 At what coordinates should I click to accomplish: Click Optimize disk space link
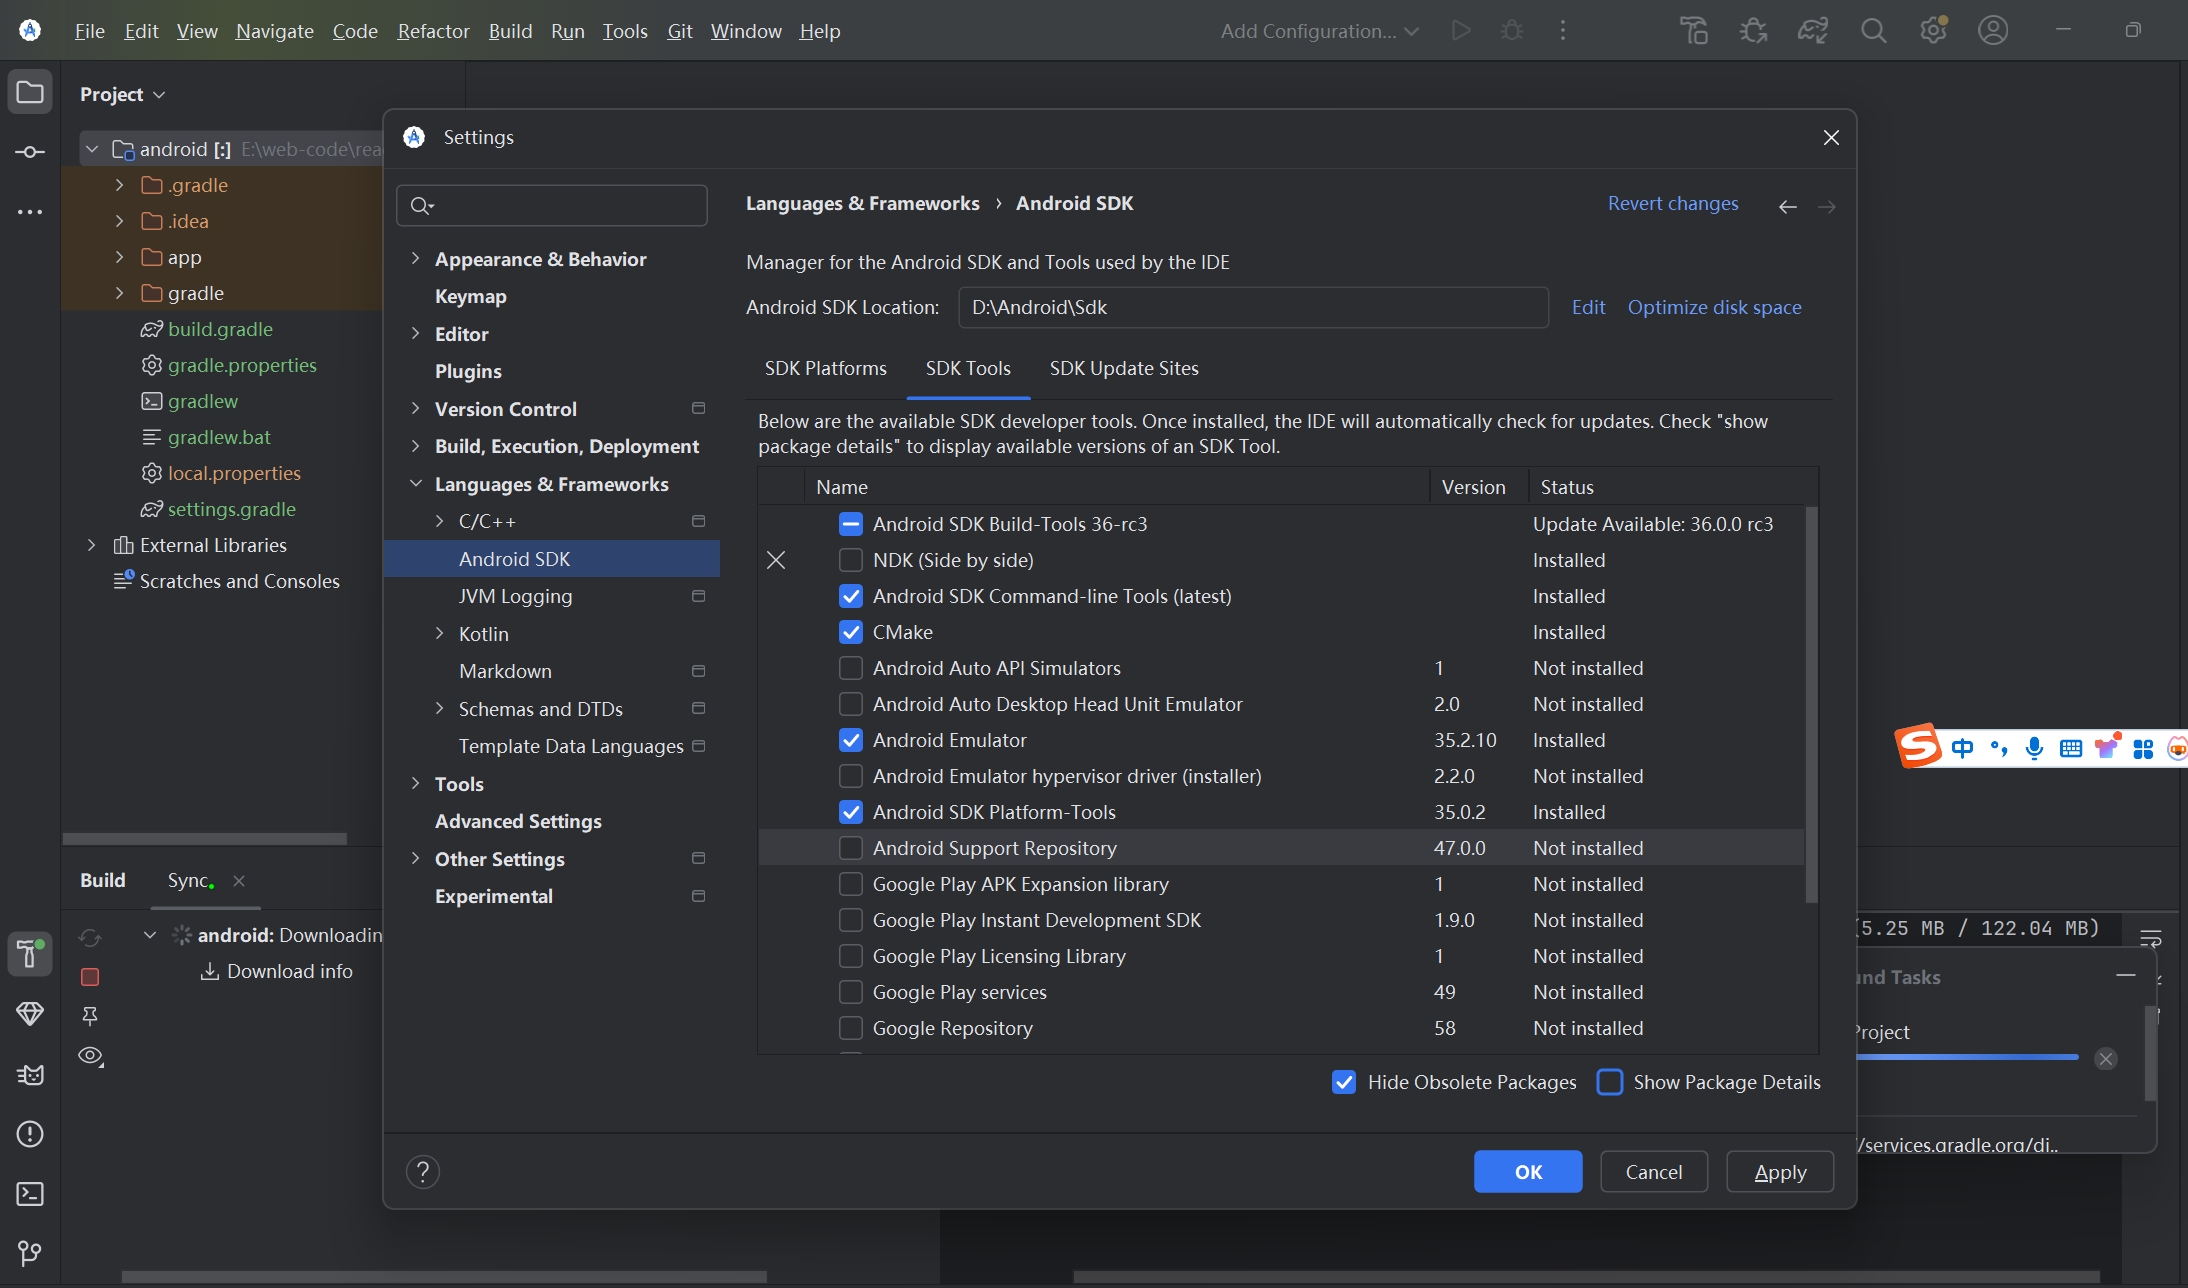(1714, 308)
